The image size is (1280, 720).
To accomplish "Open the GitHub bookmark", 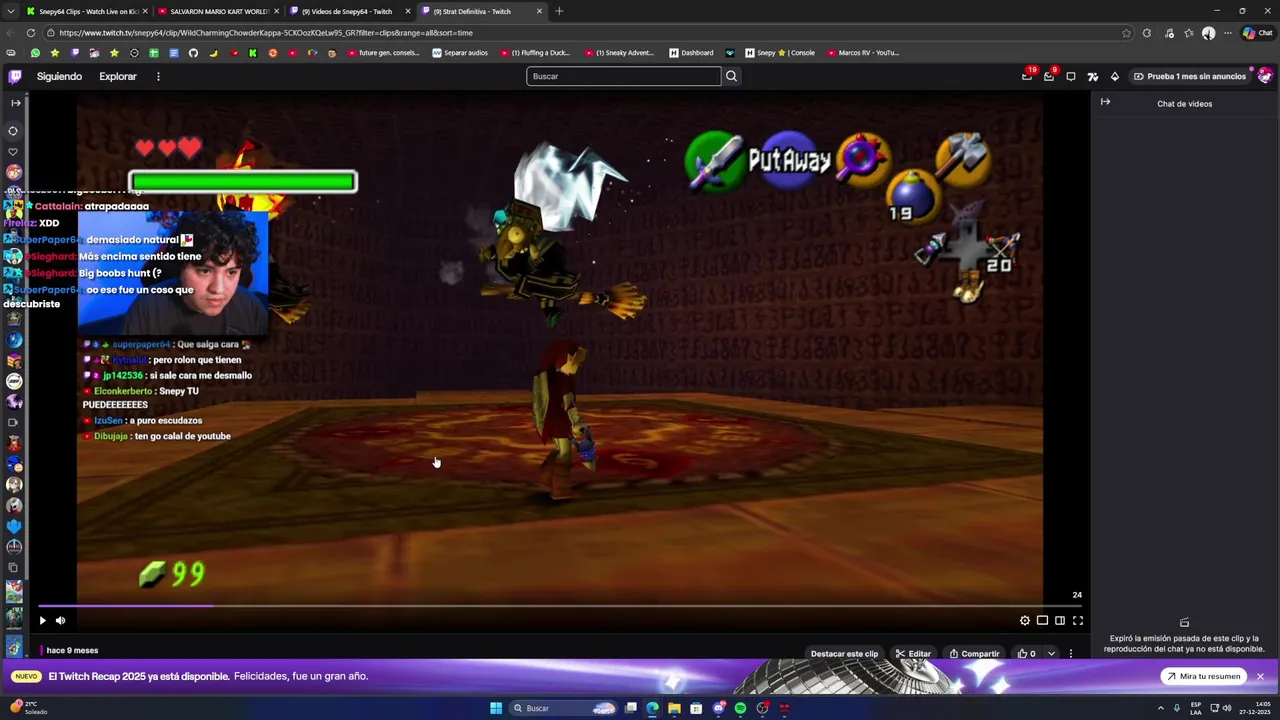I will pos(193,53).
